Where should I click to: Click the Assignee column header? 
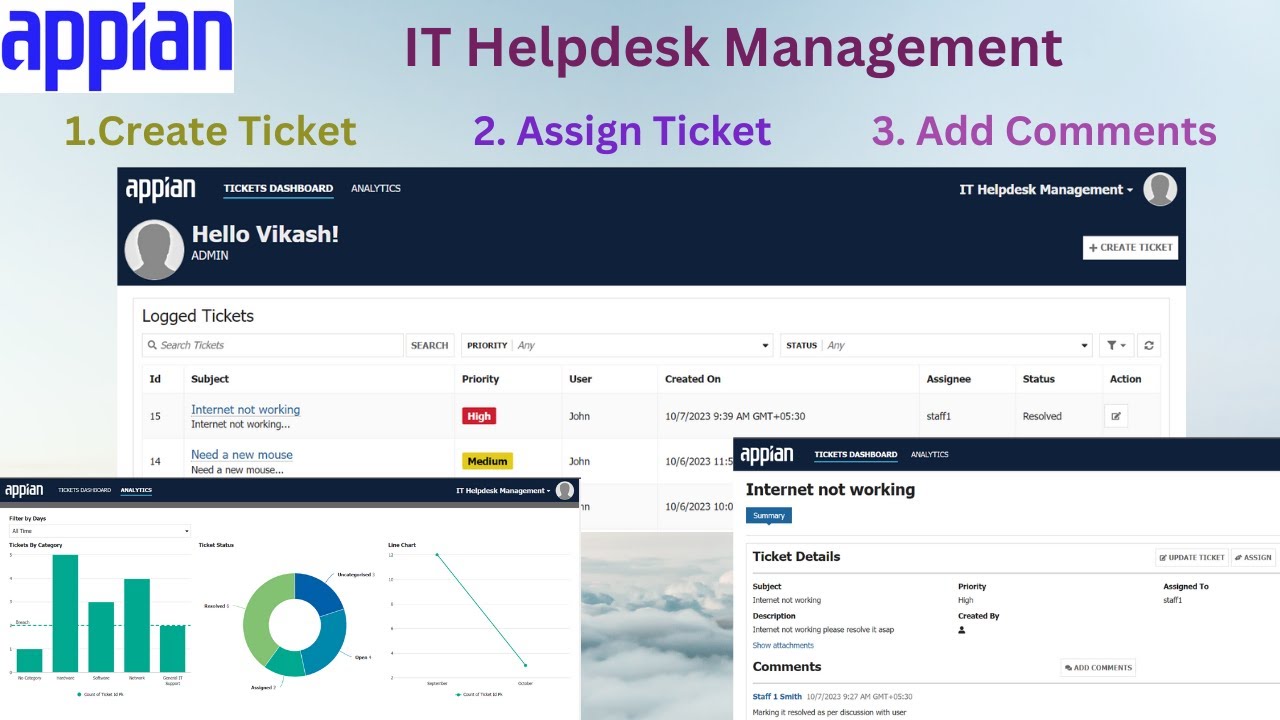[x=949, y=379]
